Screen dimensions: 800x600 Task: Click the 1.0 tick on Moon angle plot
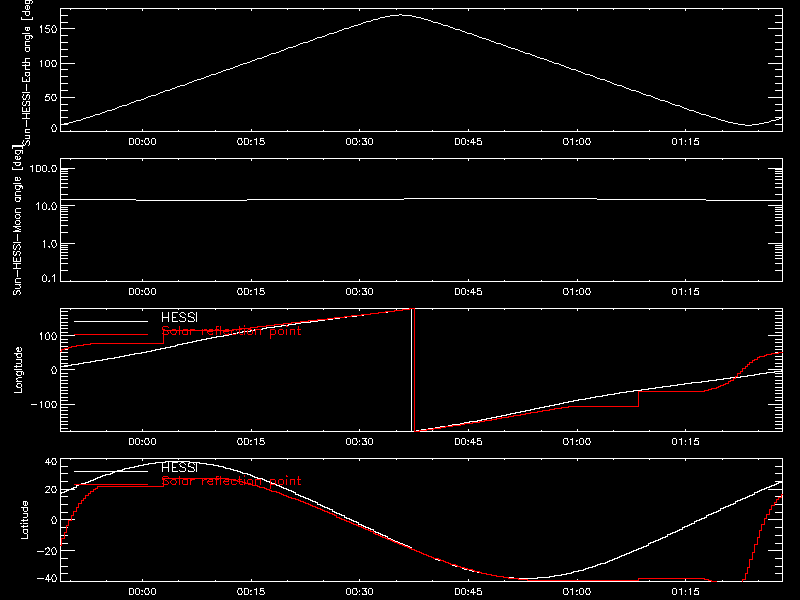(49, 244)
